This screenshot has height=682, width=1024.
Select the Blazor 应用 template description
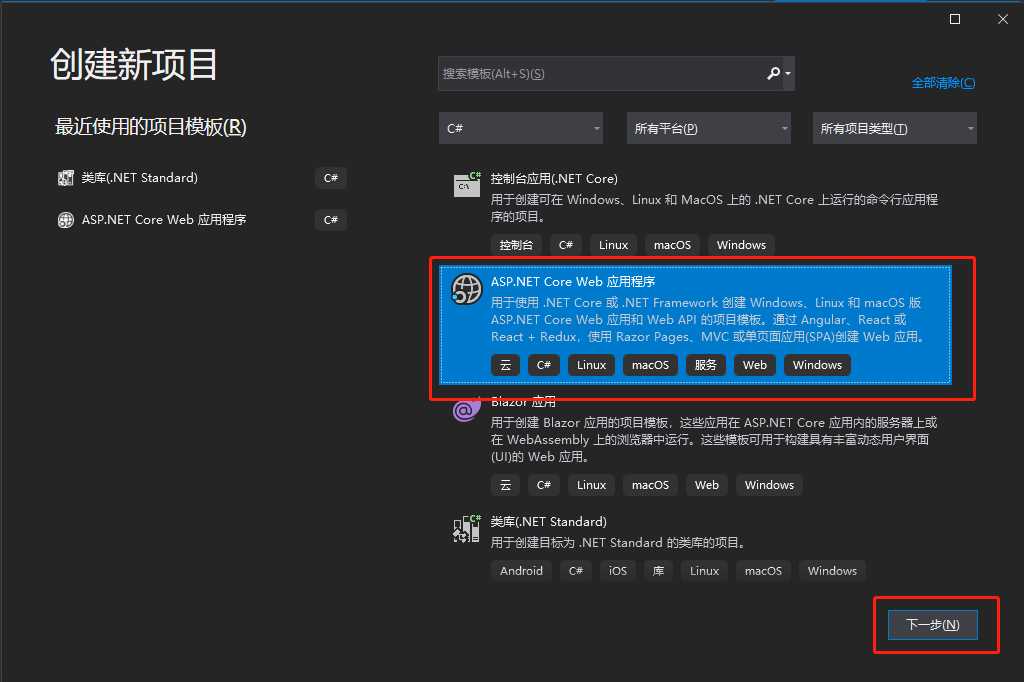[x=714, y=440]
